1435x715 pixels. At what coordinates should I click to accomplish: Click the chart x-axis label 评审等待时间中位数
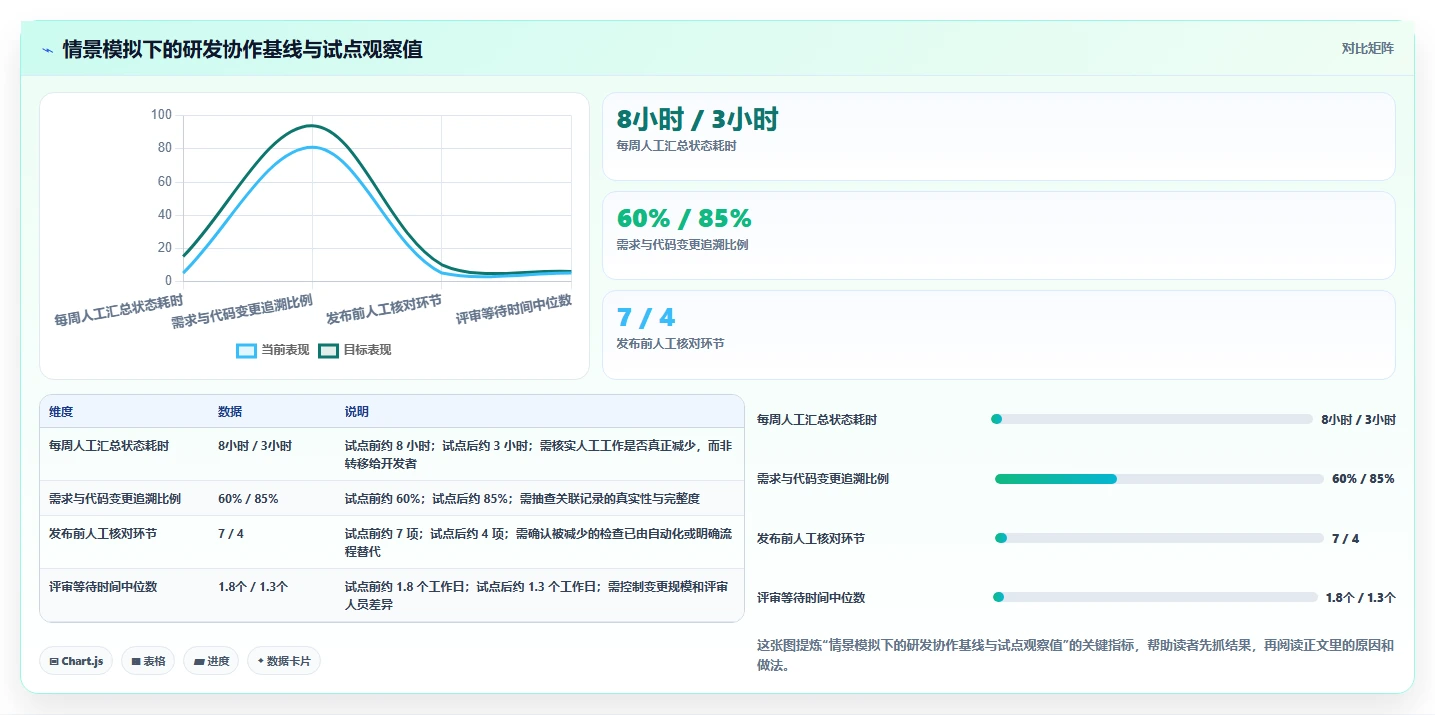coord(514,309)
